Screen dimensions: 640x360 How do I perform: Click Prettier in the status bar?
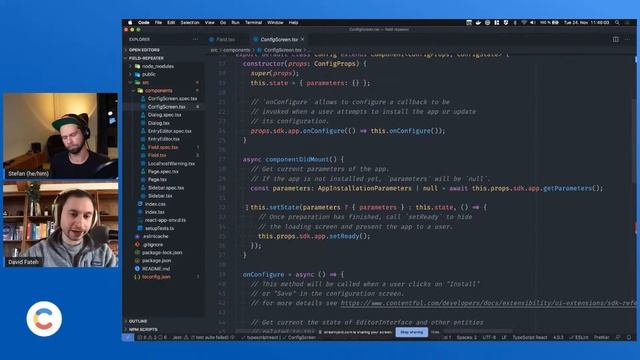tap(602, 338)
